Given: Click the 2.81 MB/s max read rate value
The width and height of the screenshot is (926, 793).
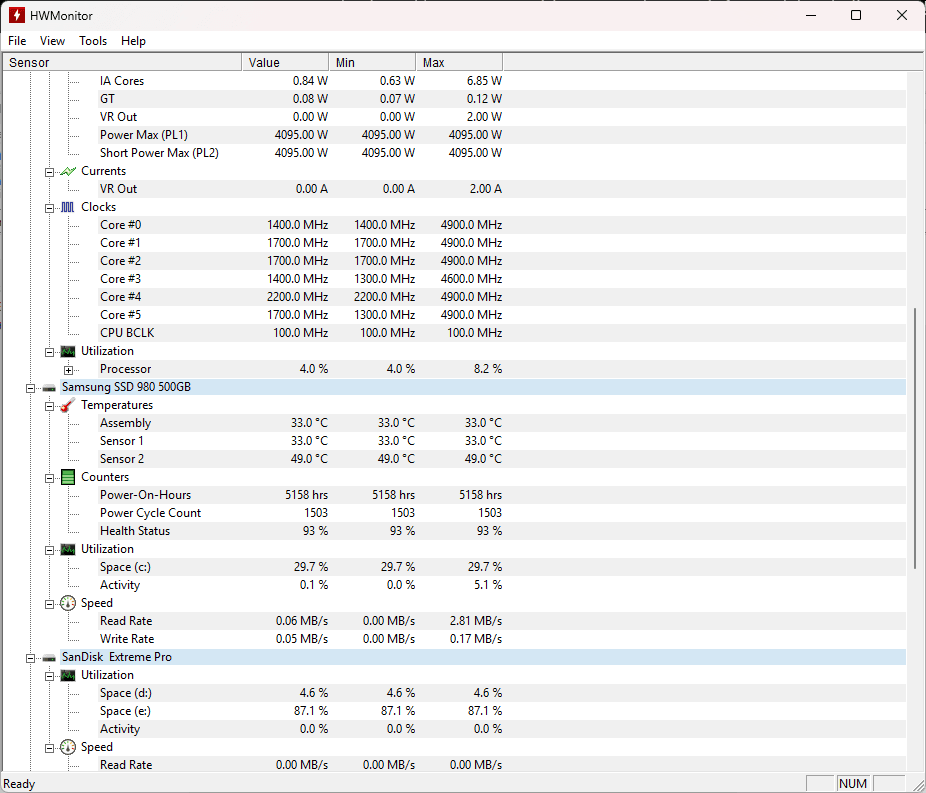Looking at the screenshot, I should click(x=476, y=621).
